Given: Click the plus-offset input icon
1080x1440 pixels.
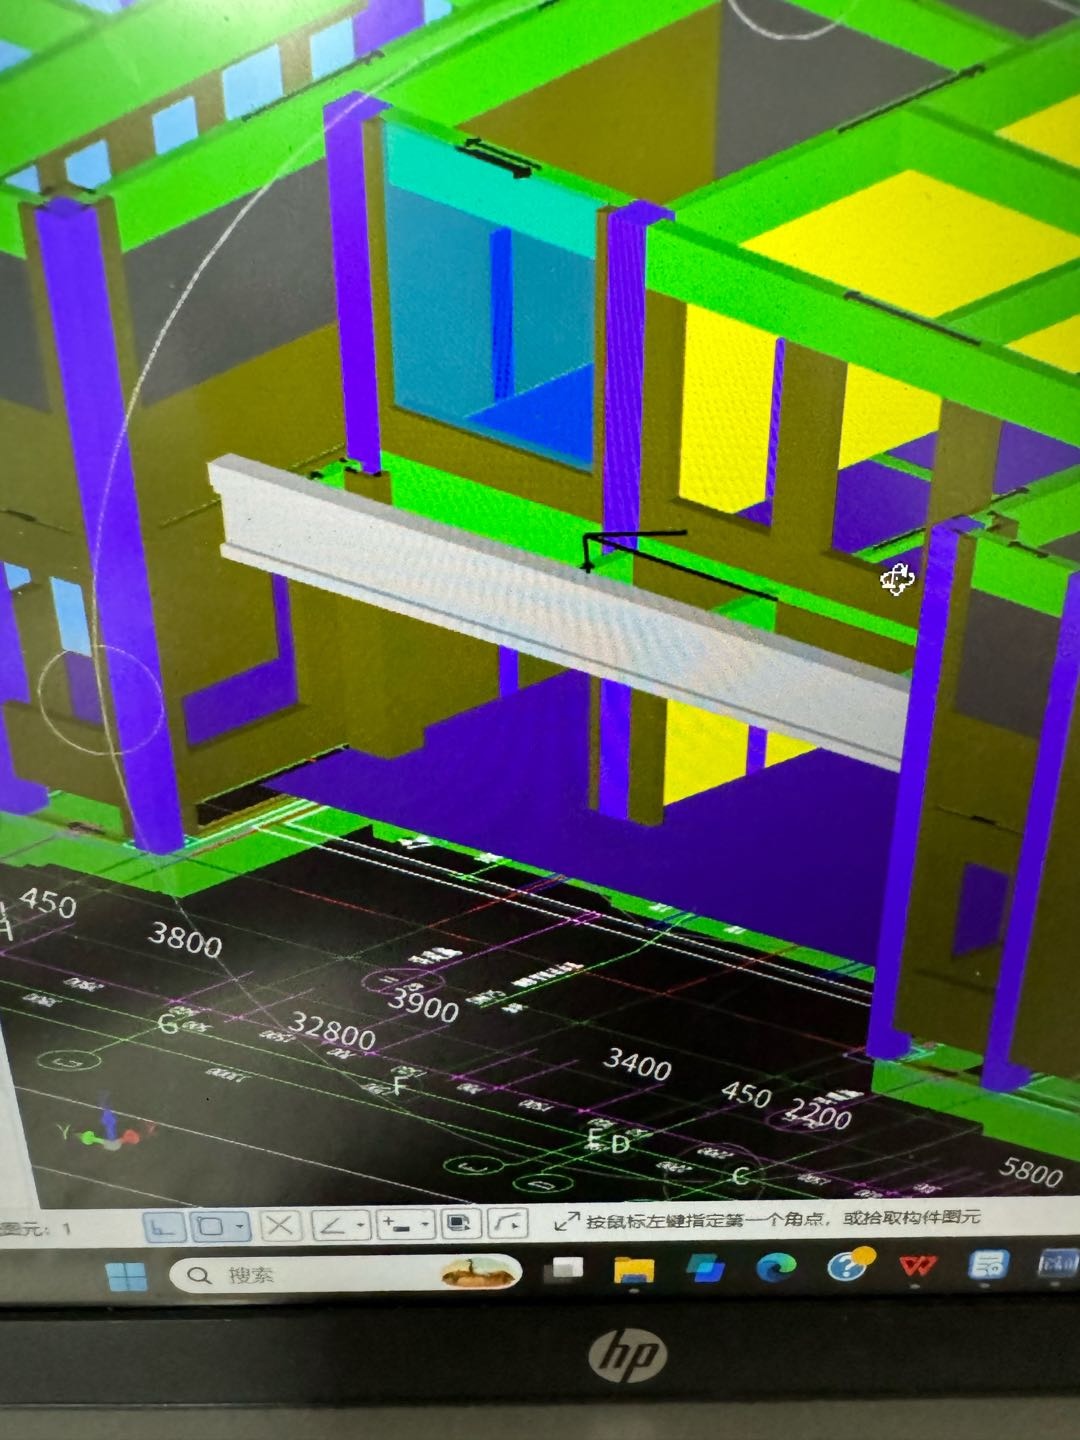Looking at the screenshot, I should (x=397, y=1224).
